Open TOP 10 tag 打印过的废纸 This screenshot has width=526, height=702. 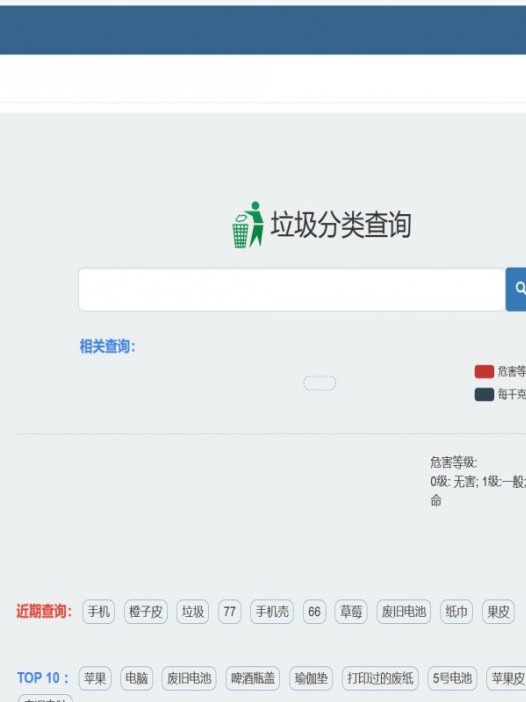click(380, 678)
